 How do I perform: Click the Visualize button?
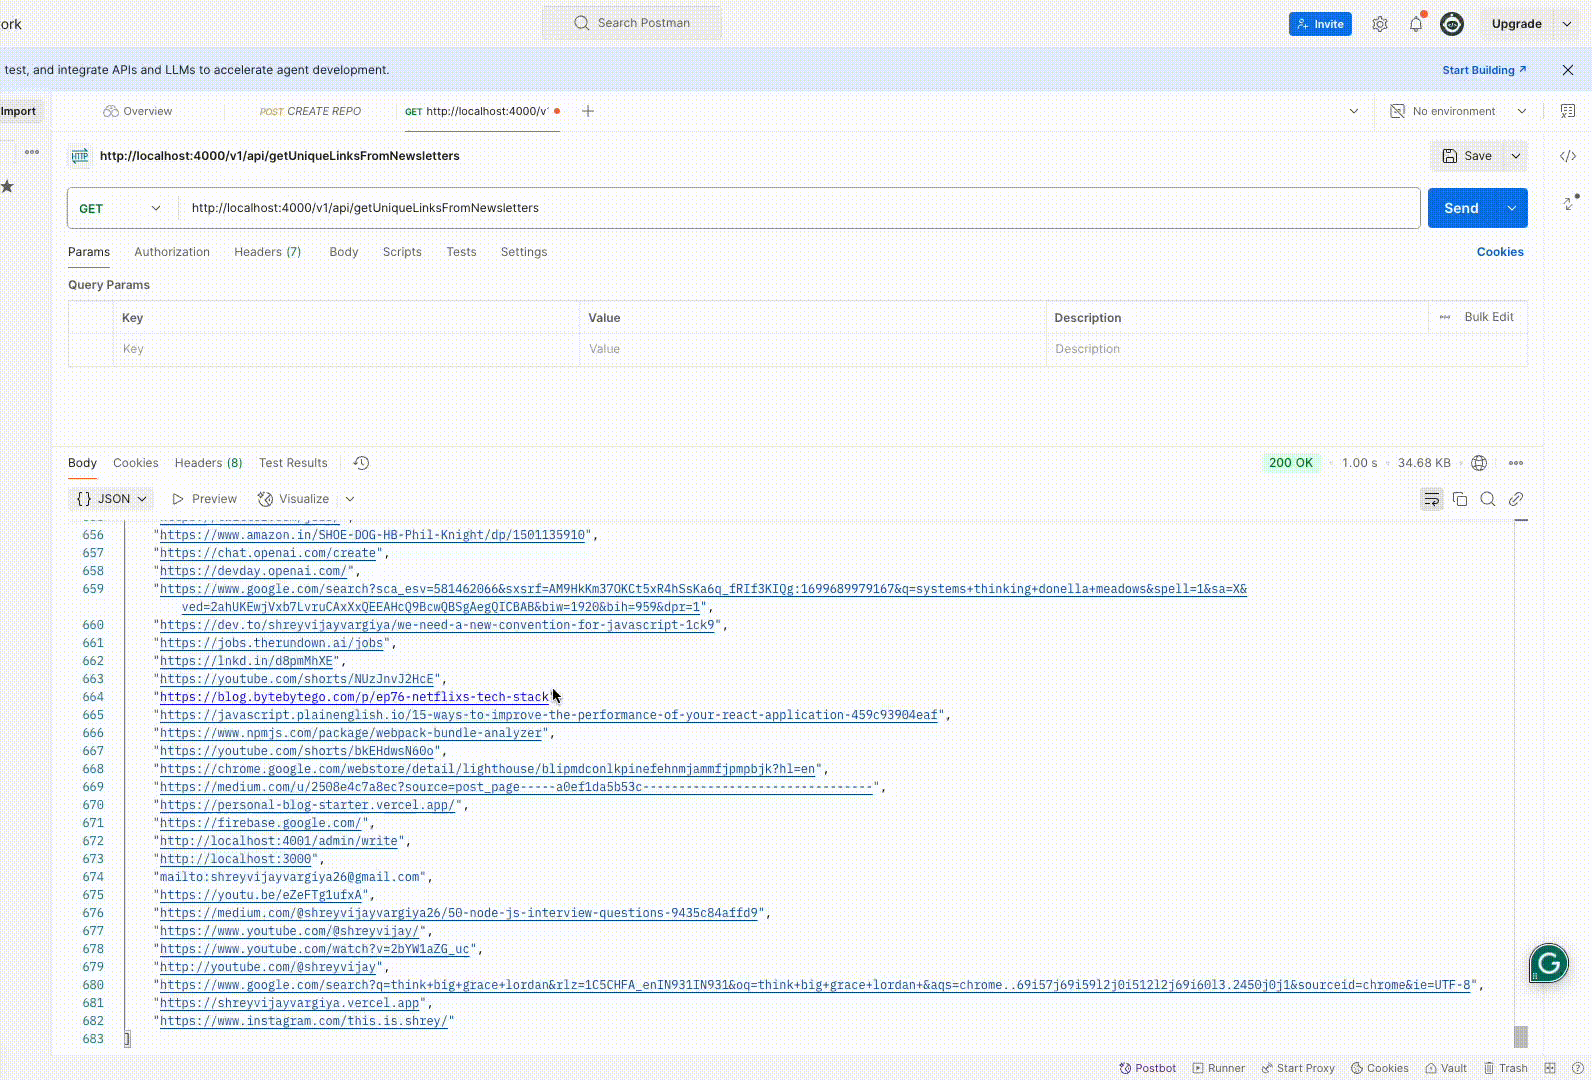coord(294,499)
